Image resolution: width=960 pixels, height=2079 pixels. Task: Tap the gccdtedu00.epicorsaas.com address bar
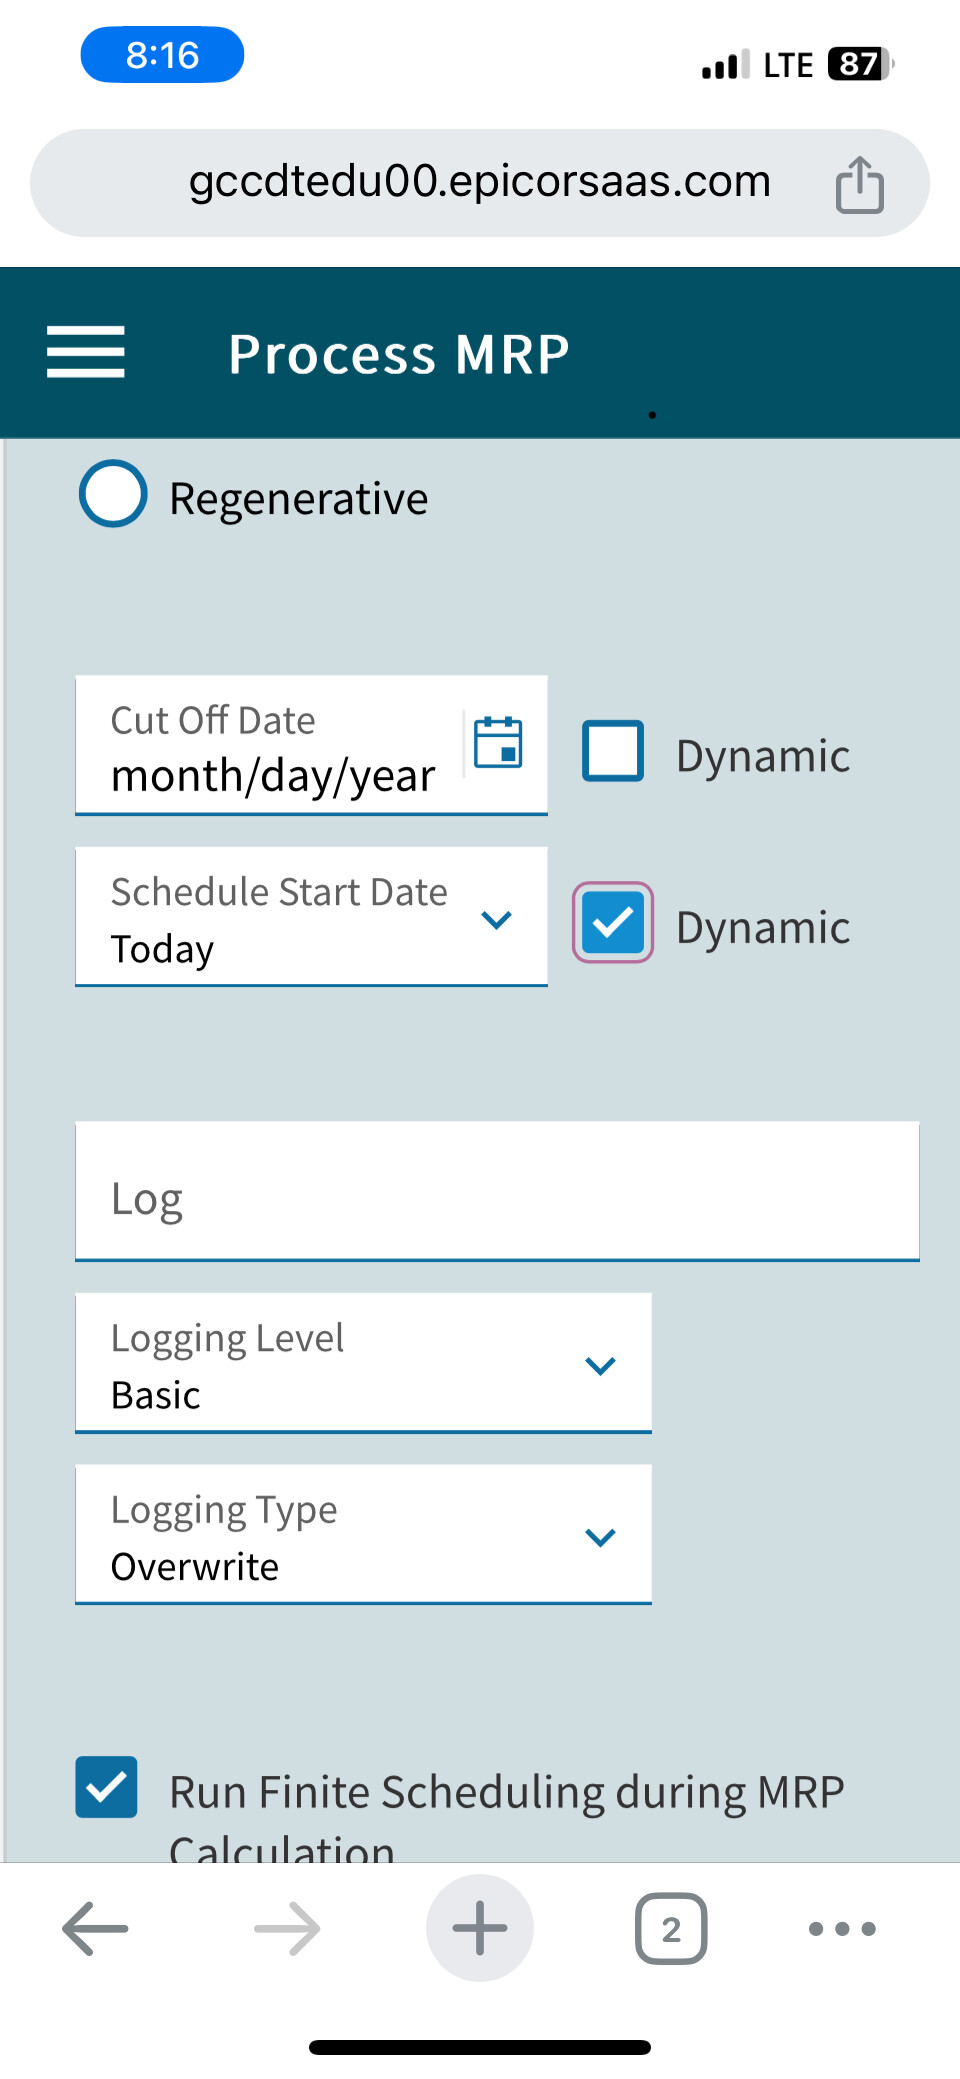click(480, 183)
